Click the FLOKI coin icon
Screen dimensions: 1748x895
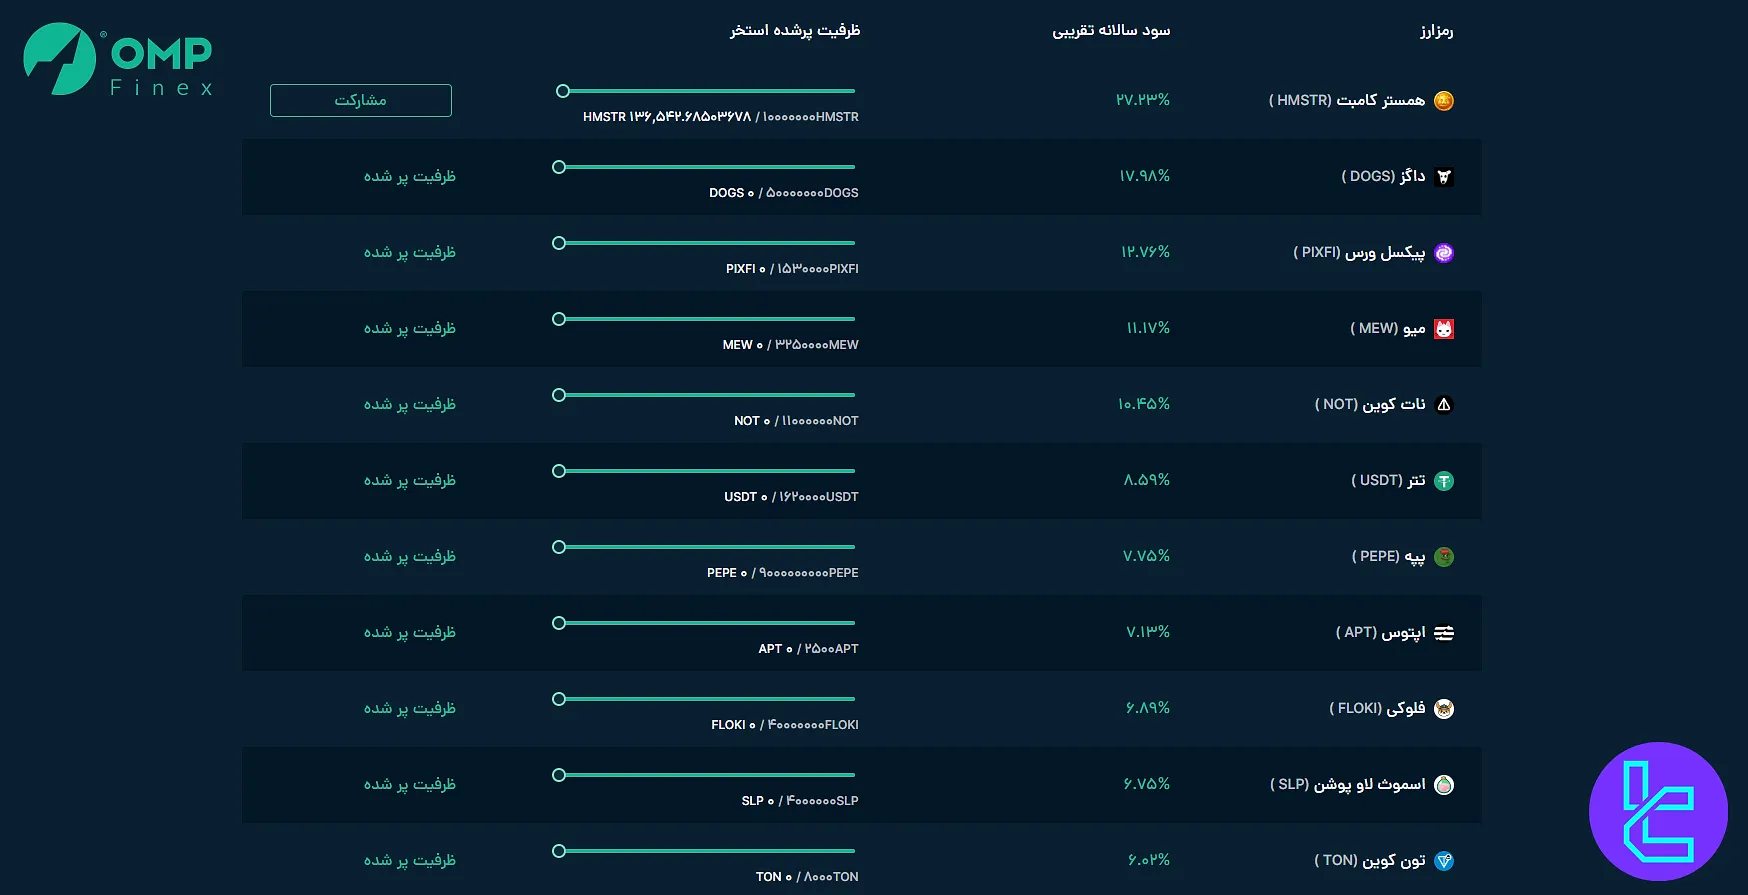[x=1443, y=709]
